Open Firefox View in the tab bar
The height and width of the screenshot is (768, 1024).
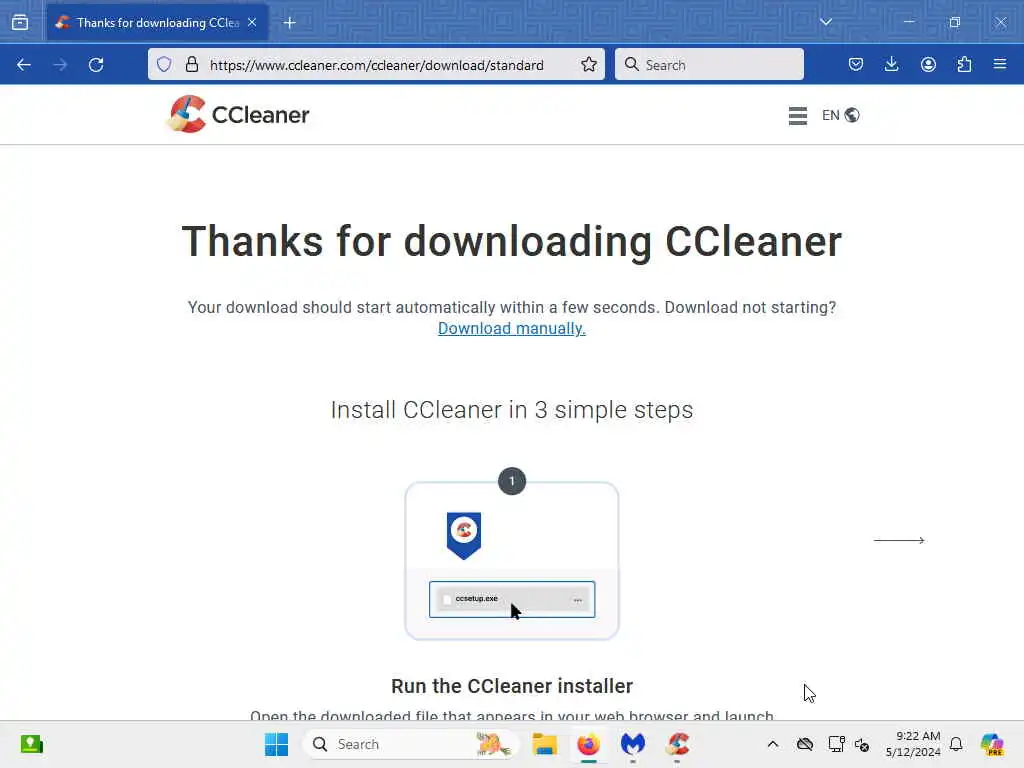click(20, 23)
